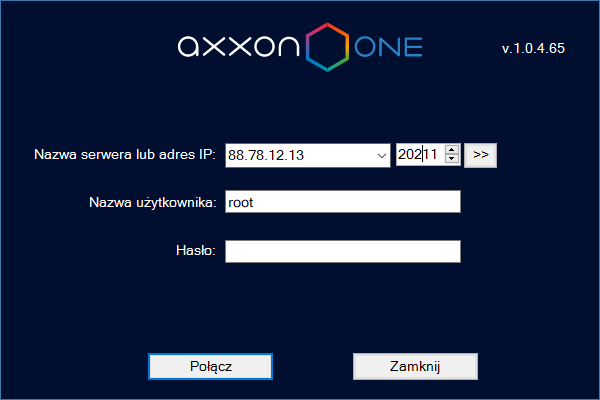The height and width of the screenshot is (400, 600).
Task: Click the username field containing root
Action: coord(343,202)
